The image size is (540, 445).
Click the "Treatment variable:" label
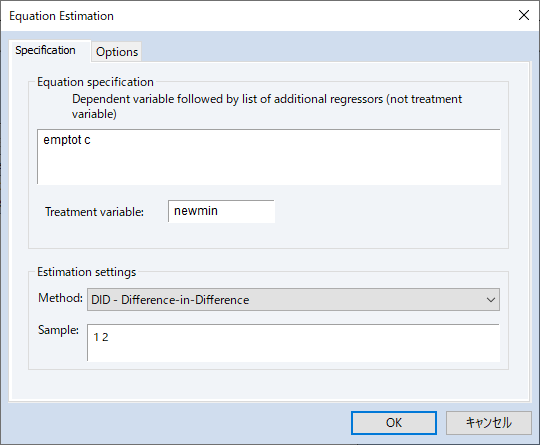click(94, 212)
